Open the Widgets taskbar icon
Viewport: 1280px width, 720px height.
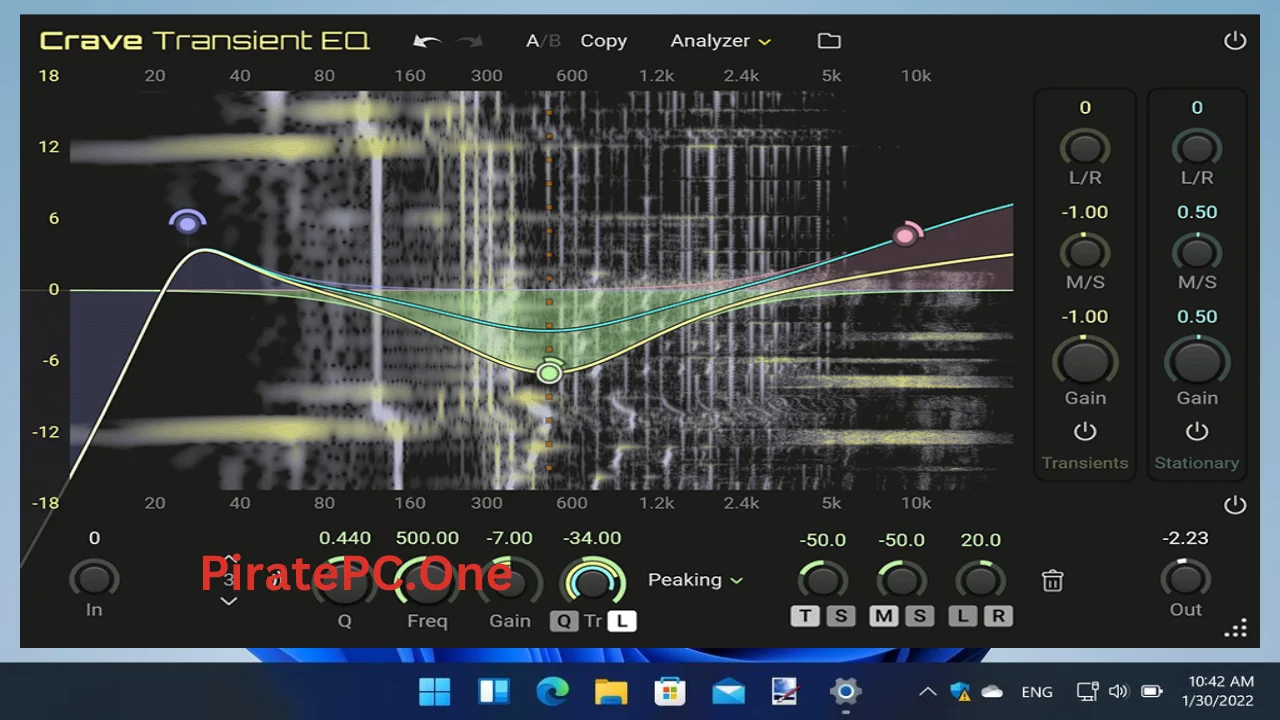click(x=494, y=691)
